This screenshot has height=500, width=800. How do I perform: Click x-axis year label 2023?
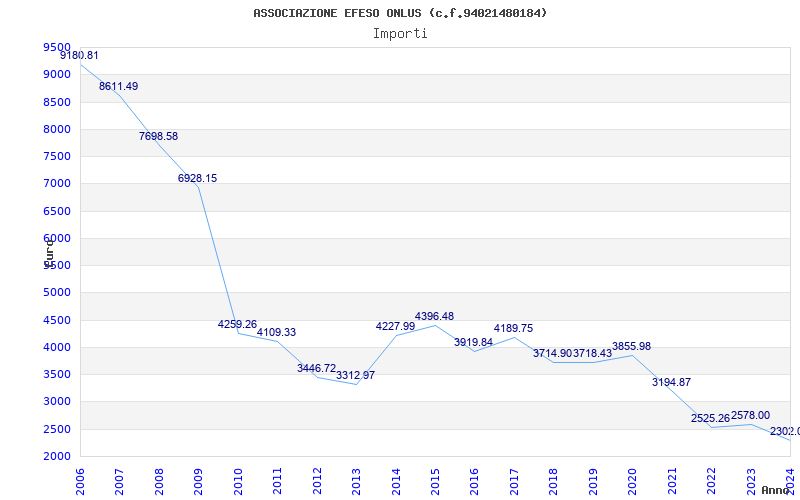point(752,482)
